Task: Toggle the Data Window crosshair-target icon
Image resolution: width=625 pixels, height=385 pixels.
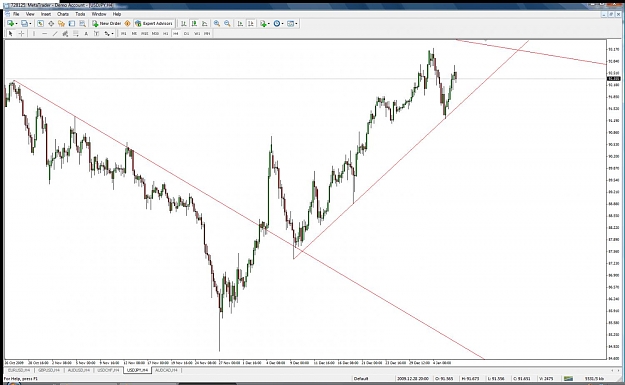Action: click(x=51, y=24)
